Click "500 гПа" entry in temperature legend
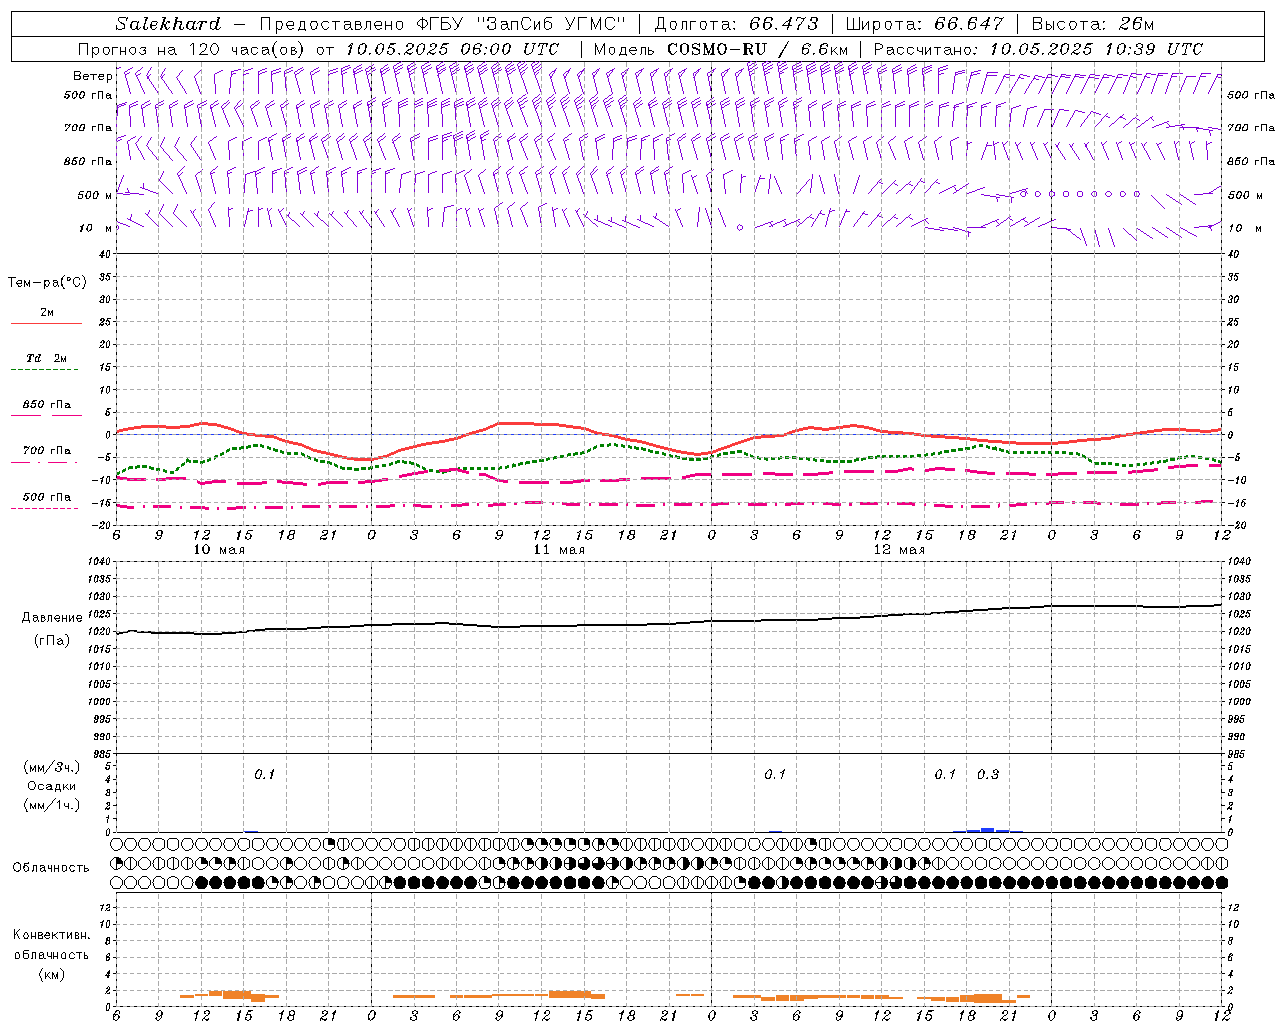Viewport: 1280px width, 1024px height. [47, 497]
